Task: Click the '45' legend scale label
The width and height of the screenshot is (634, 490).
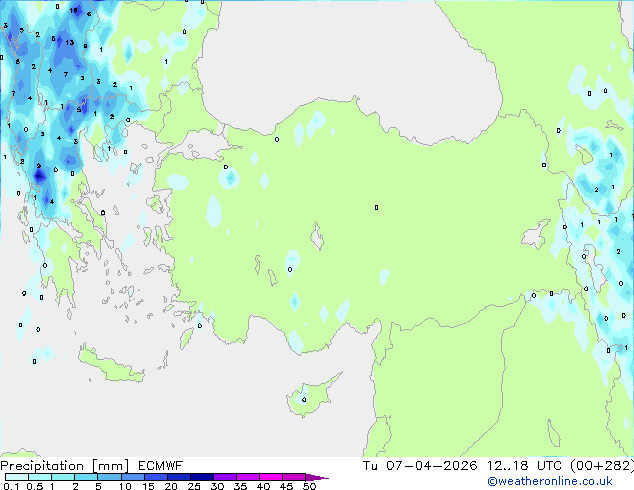Action: coord(286,486)
